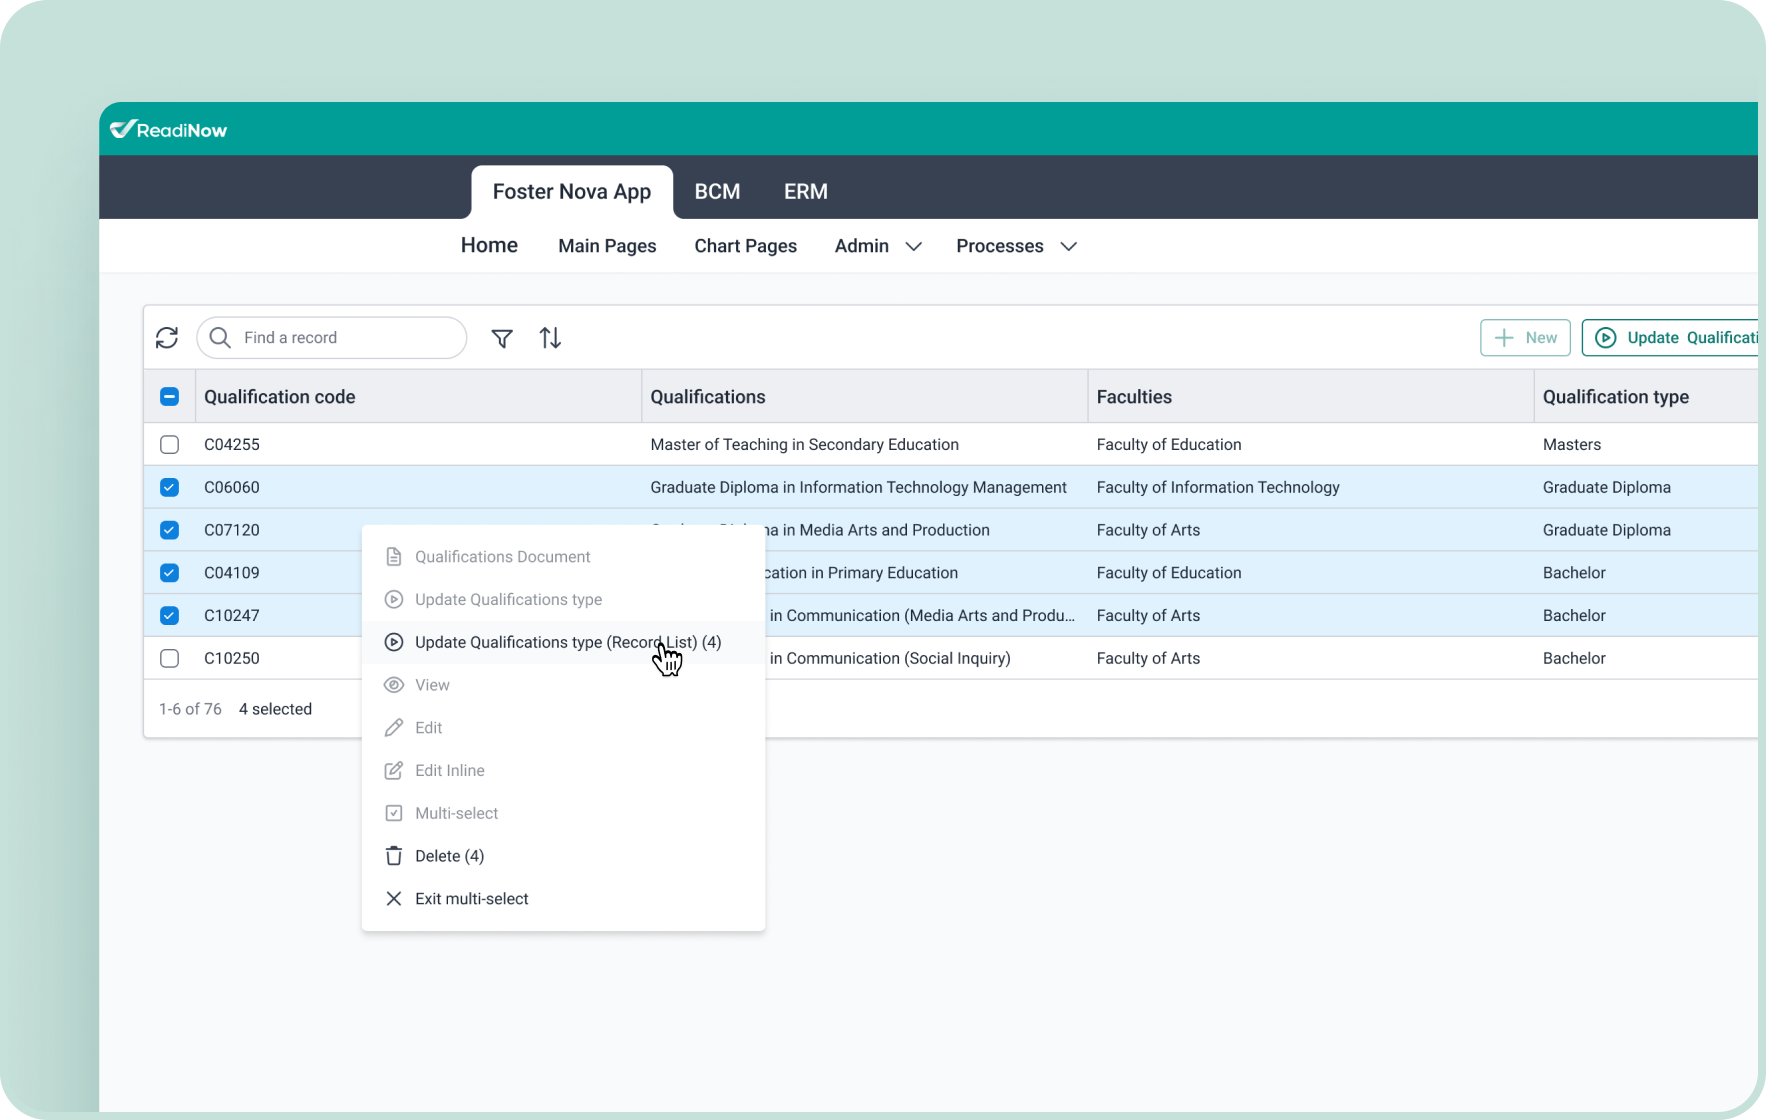Click the View eye icon in context menu

pos(394,685)
